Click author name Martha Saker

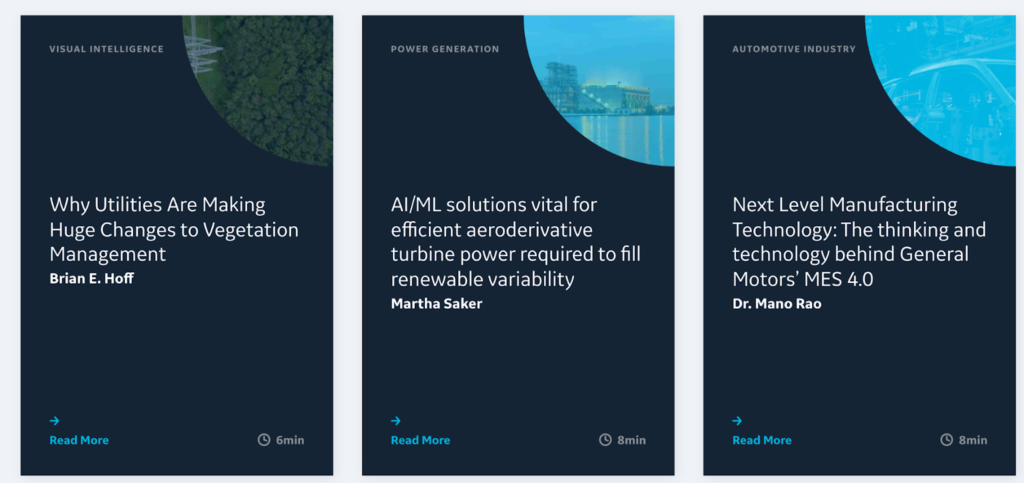[436, 304]
